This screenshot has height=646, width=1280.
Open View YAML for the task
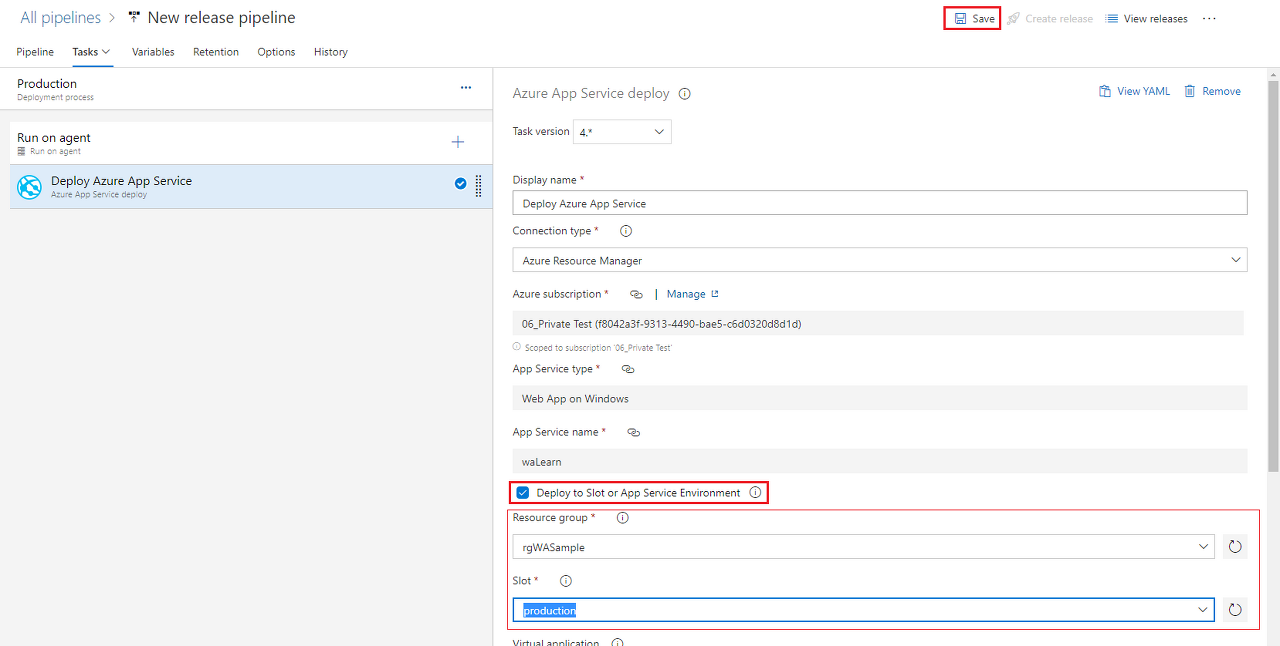[1134, 91]
